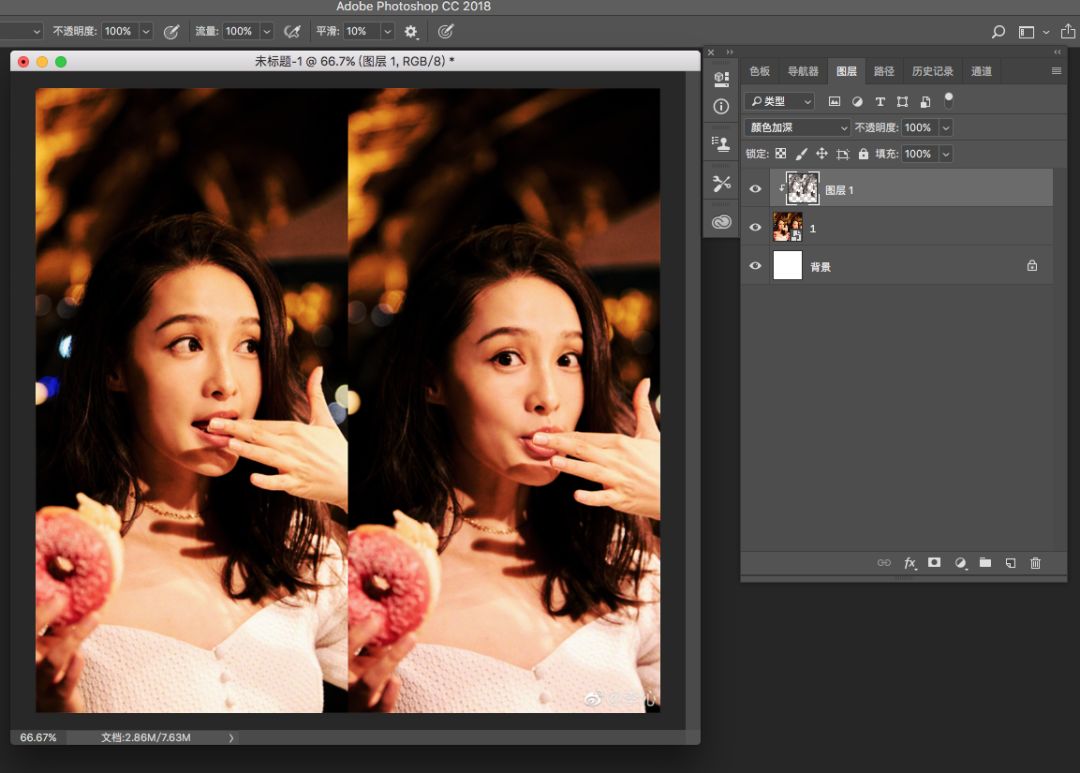
Task: Filter layers by text type
Action: [880, 101]
